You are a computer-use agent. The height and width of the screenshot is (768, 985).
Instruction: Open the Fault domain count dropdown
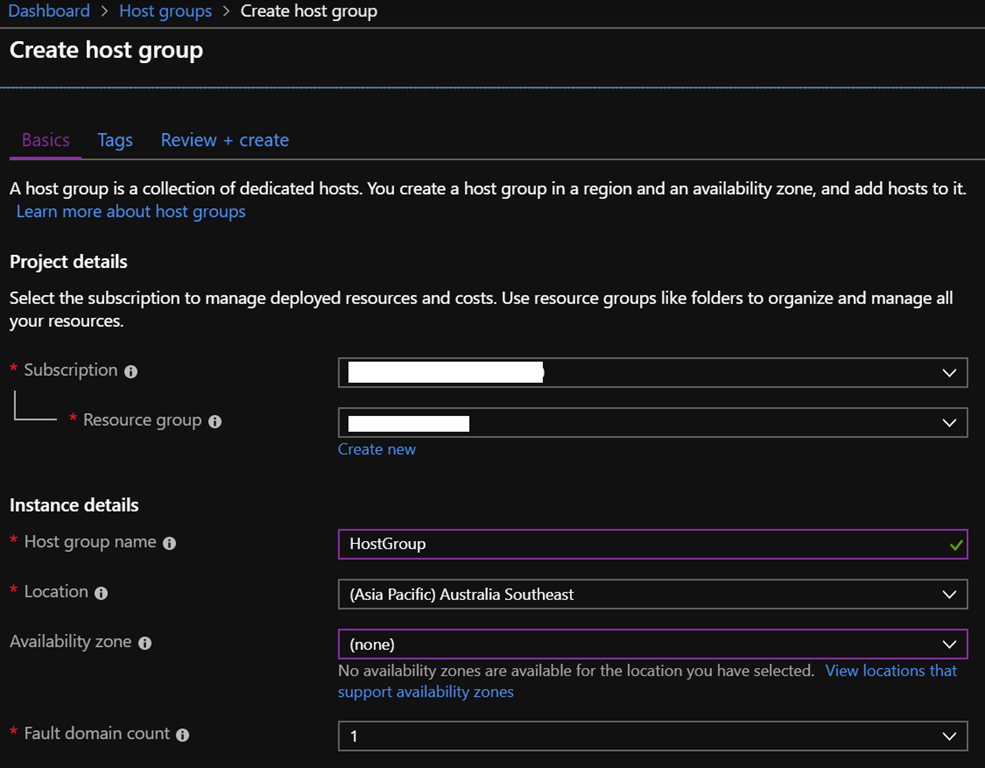click(x=652, y=736)
